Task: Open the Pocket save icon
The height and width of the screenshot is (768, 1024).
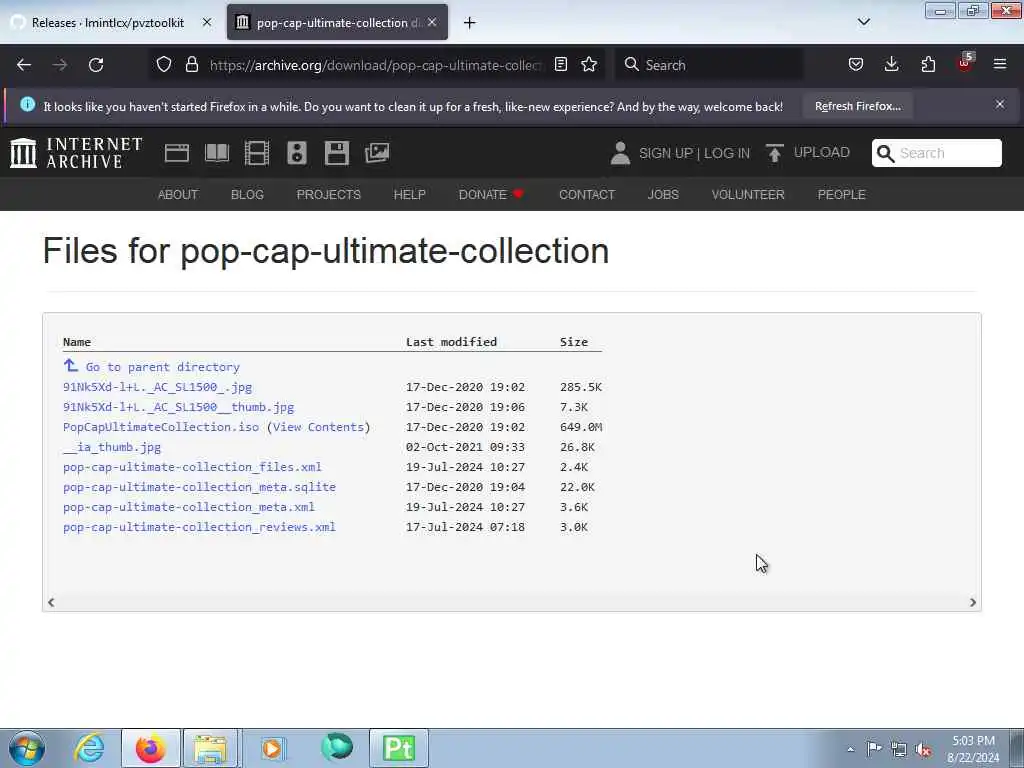Action: click(856, 64)
